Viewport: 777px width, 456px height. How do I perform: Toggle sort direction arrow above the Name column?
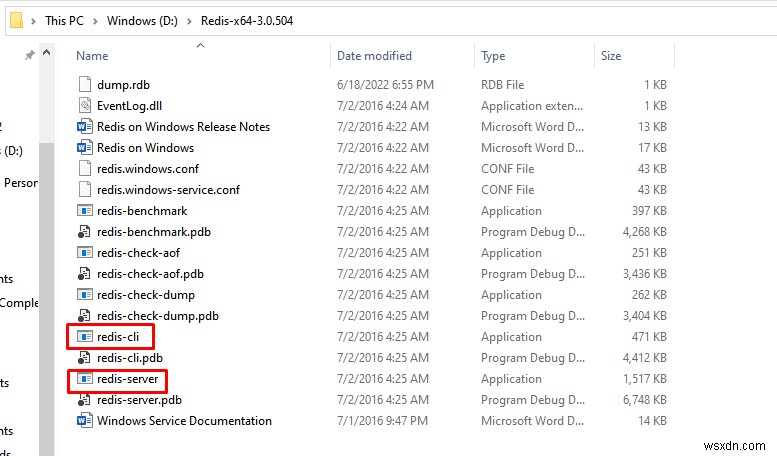[x=200, y=46]
